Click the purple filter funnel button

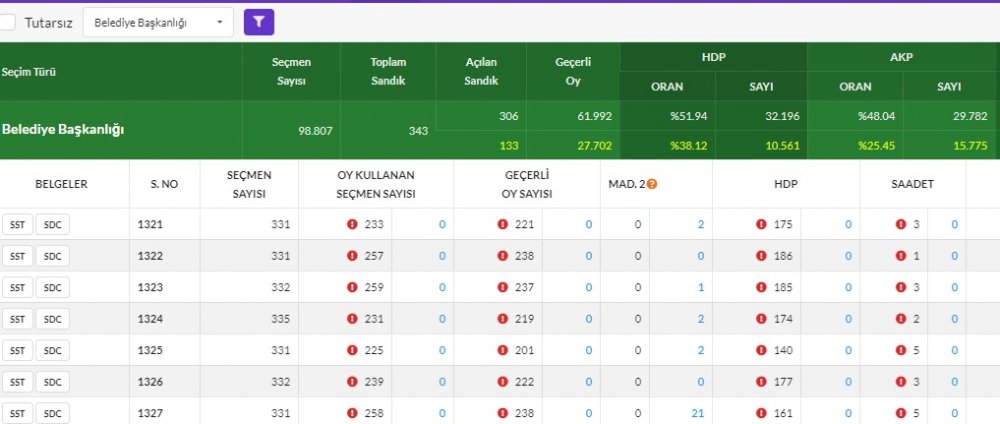(259, 22)
